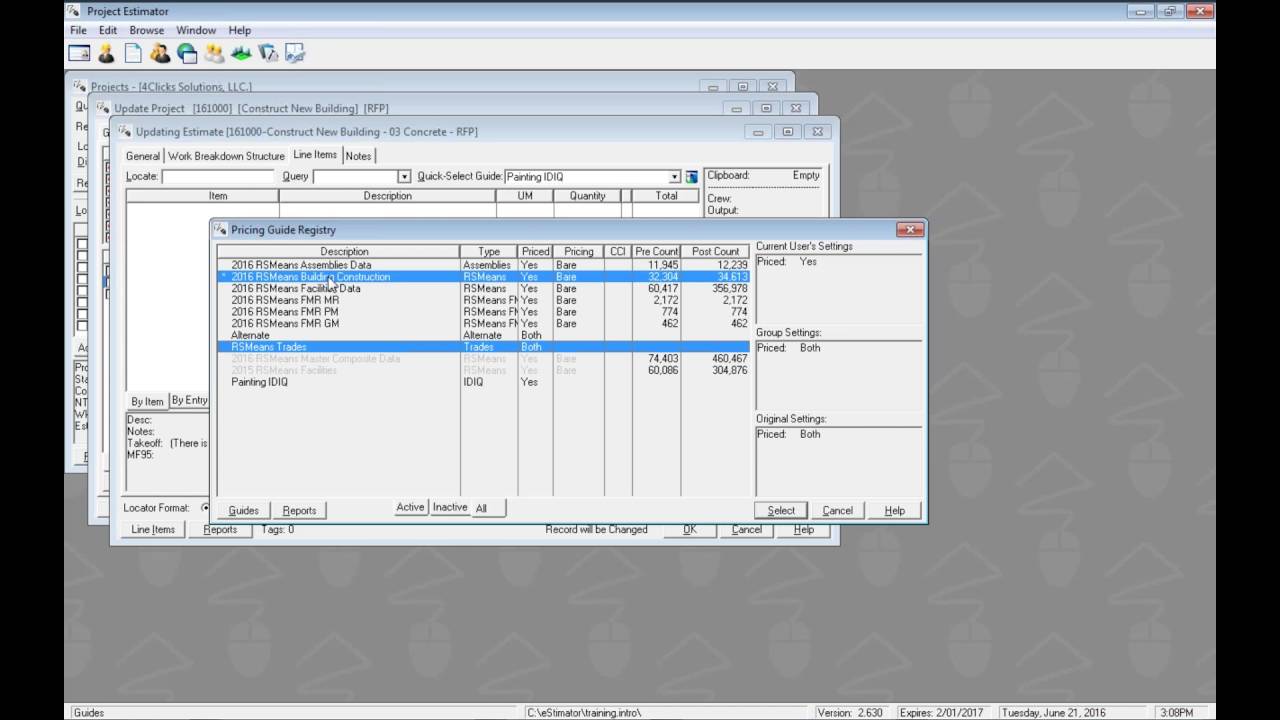Click the Projects window title icon
1280x720 pixels.
pyautogui.click(x=80, y=87)
